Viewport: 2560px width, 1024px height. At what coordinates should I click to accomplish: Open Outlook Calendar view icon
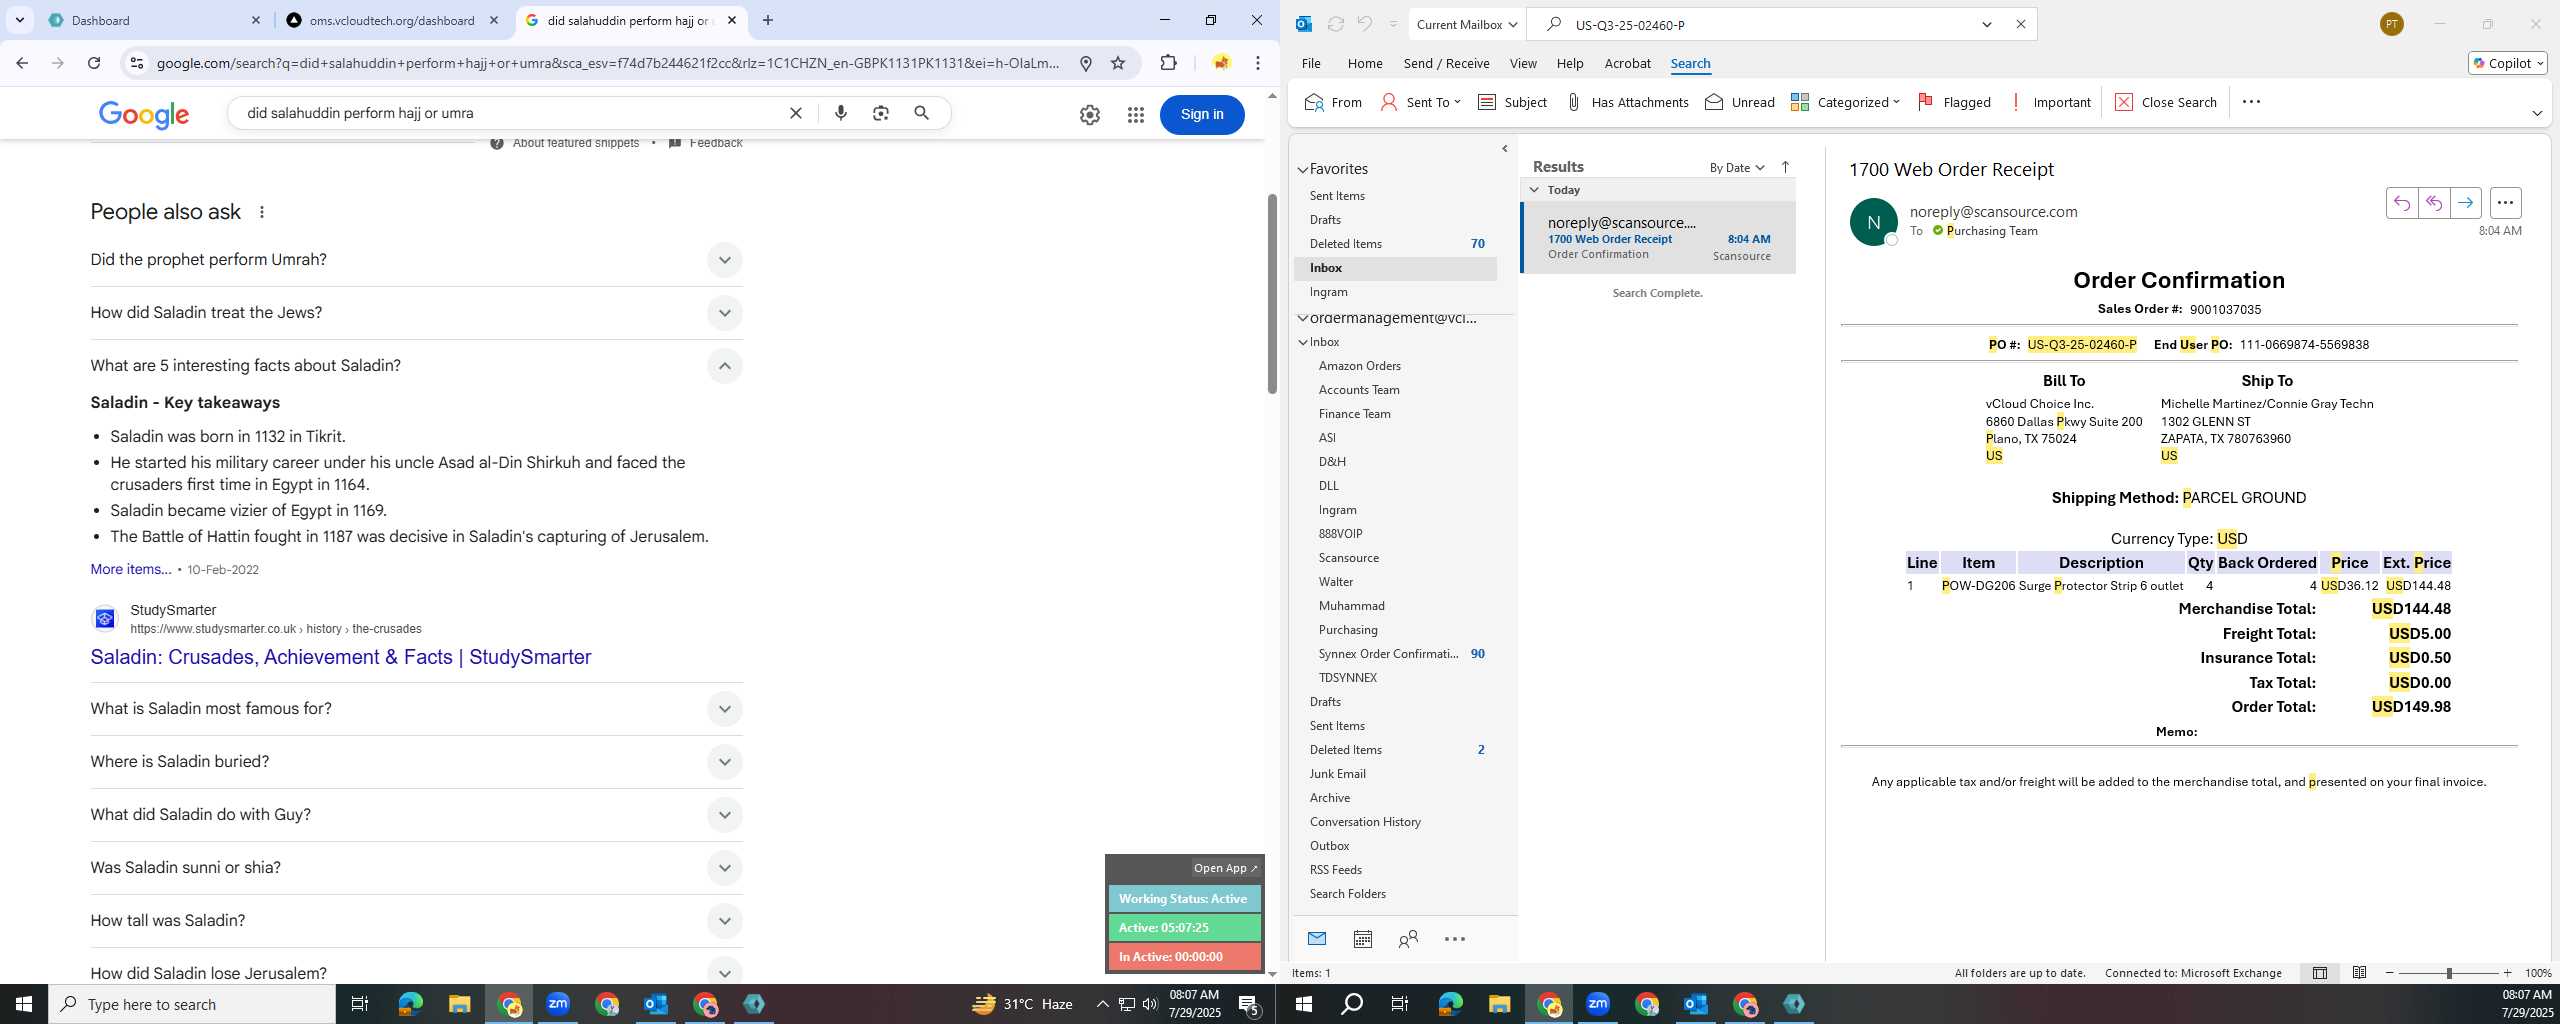pos(1362,938)
